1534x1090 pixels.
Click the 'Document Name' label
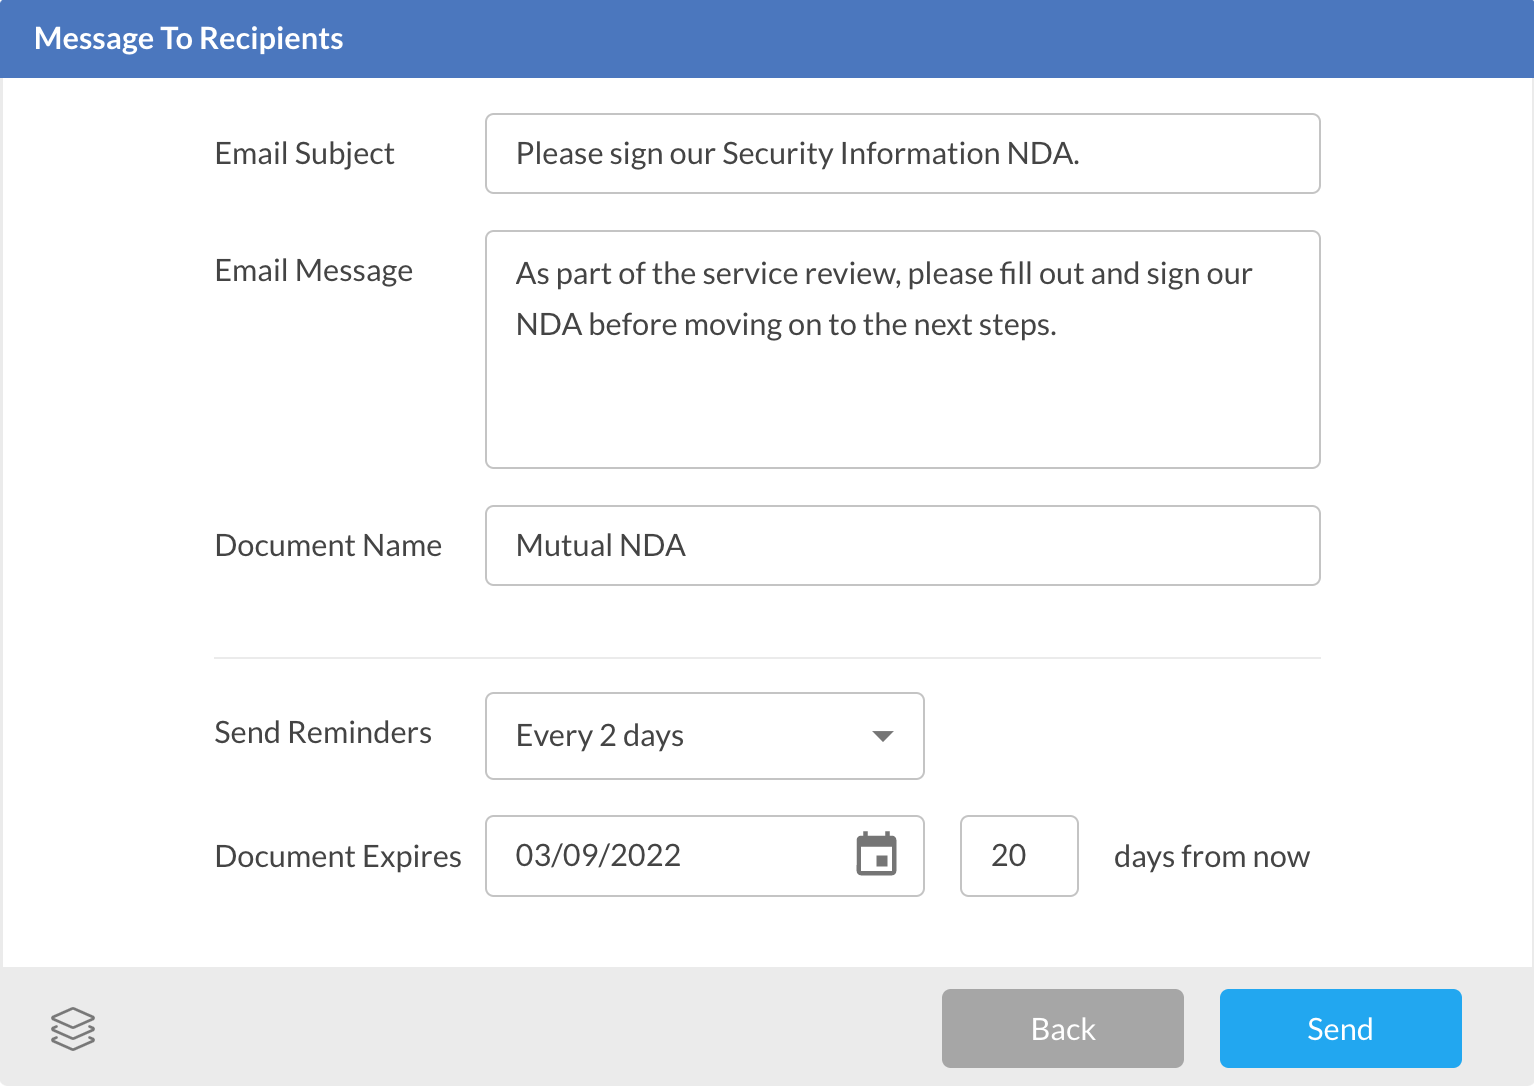pyautogui.click(x=328, y=546)
